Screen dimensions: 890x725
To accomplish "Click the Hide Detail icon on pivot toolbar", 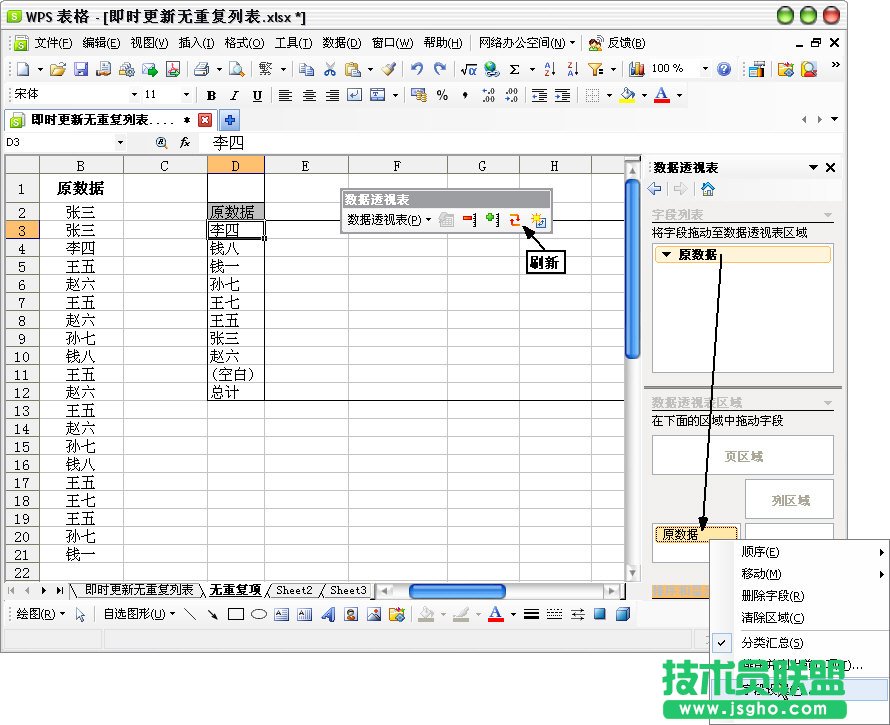I will pos(470,220).
